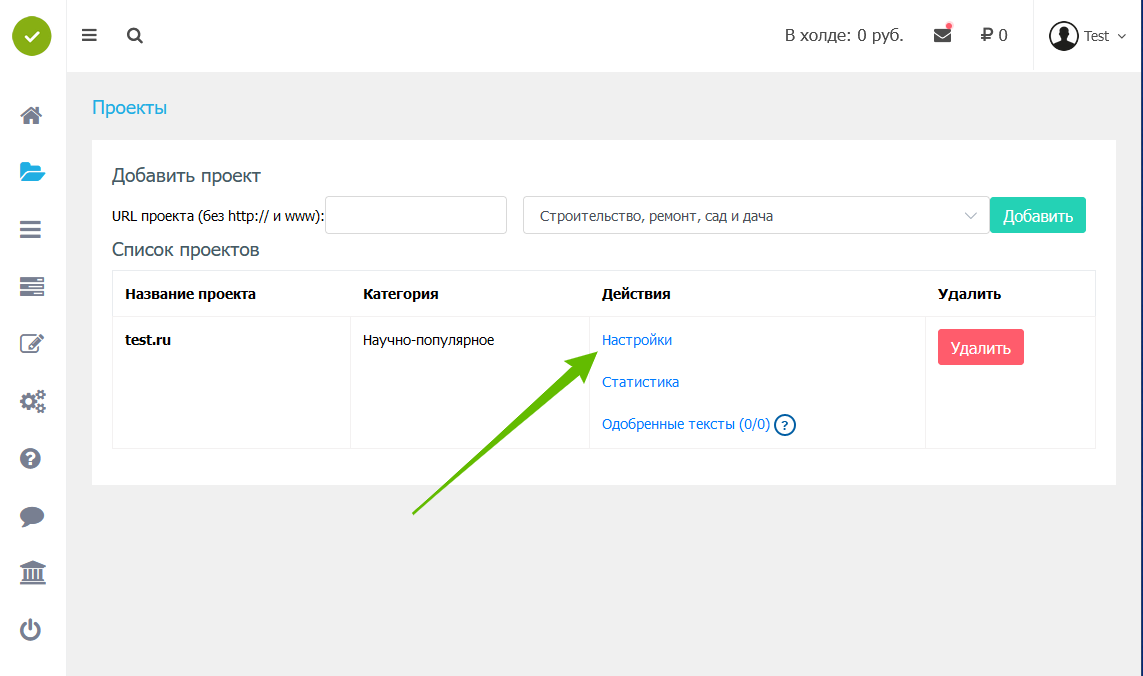Image resolution: width=1143 pixels, height=676 pixels.
Task: Toggle the hamburger menu icon
Action: [x=89, y=36]
